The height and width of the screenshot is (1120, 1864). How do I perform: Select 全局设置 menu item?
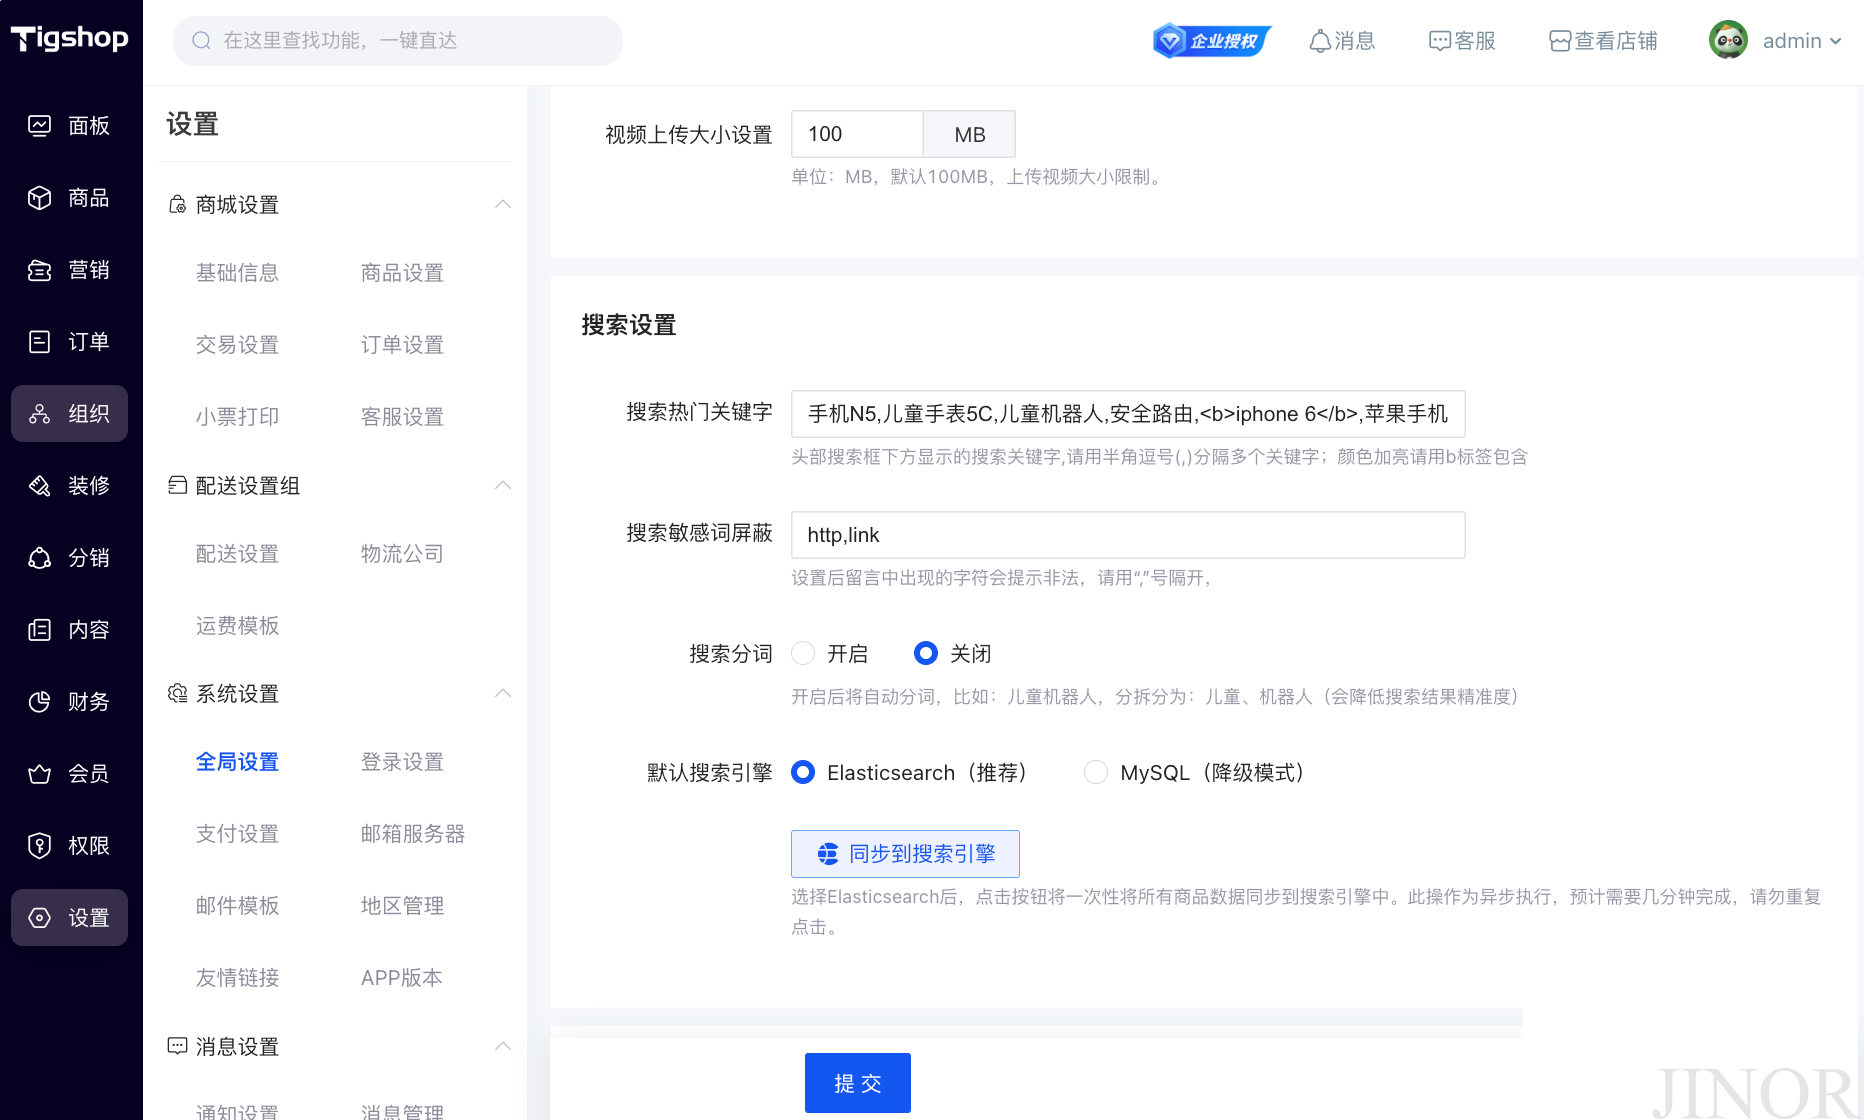click(237, 761)
